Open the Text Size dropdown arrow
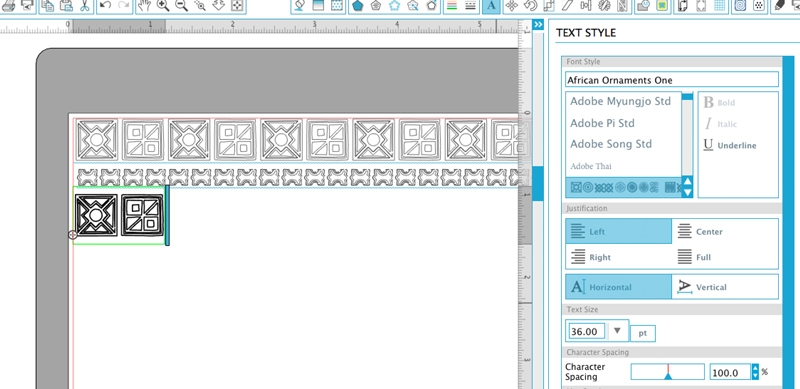This screenshot has height=389, width=800. (617, 331)
